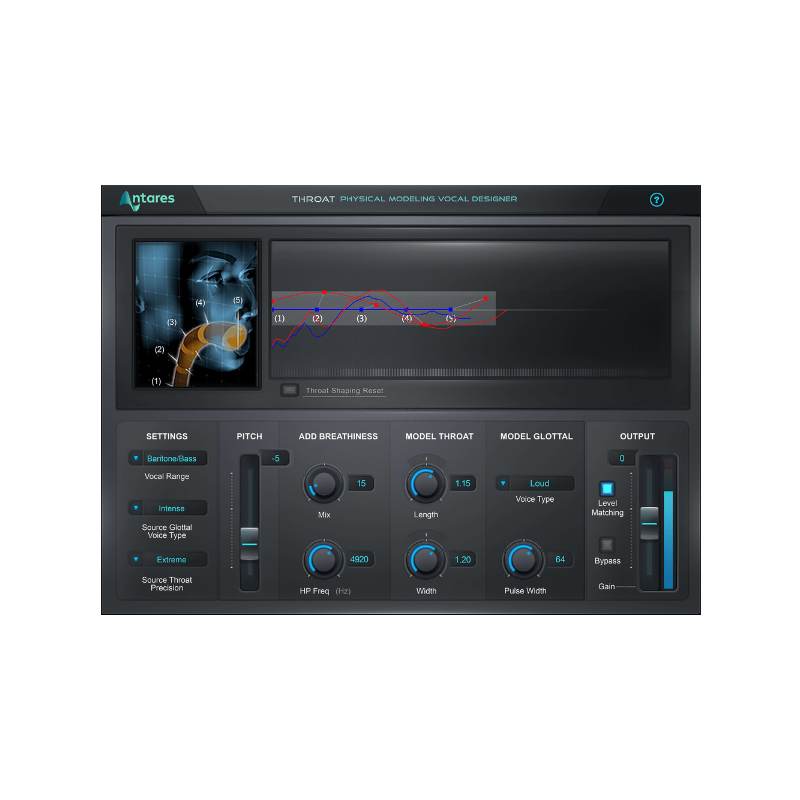Click the THROAT plugin title text
This screenshot has height=800, width=800.
tap(313, 199)
